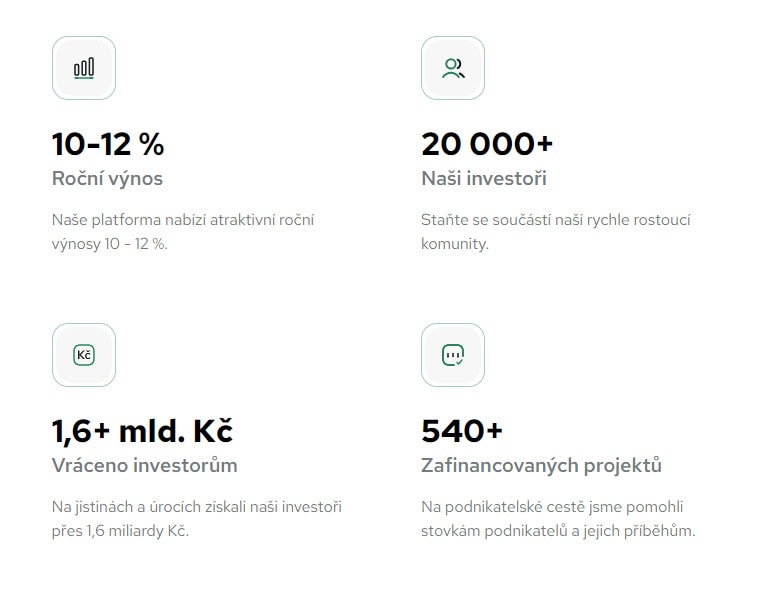The image size is (762, 606).
Task: Click the text "výnosy 10 - 12 %."
Action: [x=110, y=243]
